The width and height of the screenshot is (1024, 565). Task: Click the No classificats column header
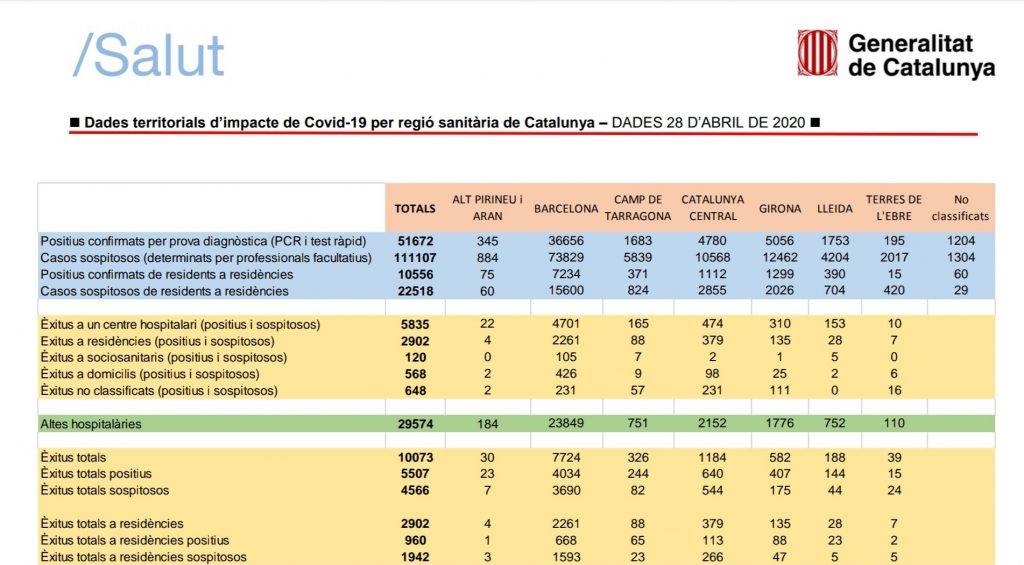pyautogui.click(x=961, y=208)
